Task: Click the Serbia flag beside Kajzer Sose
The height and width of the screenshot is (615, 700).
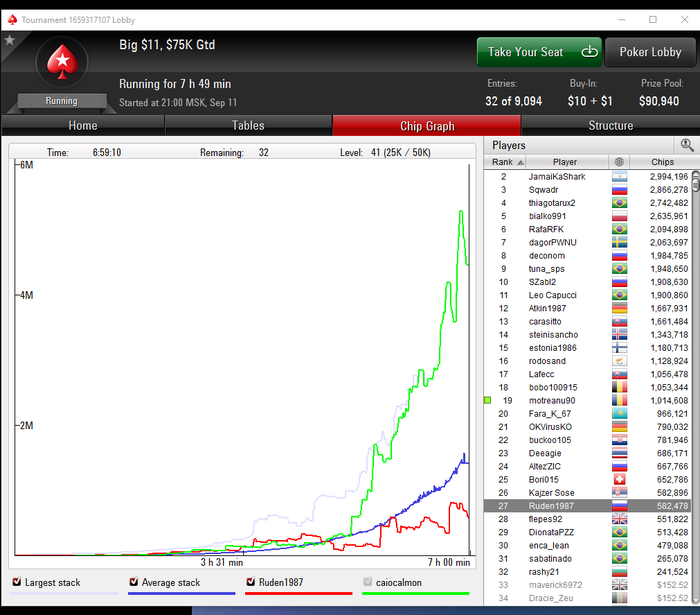Action: (x=619, y=493)
